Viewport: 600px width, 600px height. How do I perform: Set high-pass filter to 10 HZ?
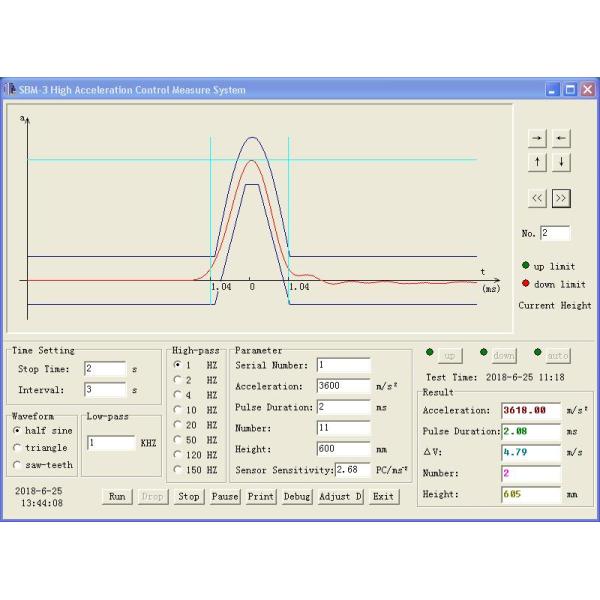pos(178,409)
